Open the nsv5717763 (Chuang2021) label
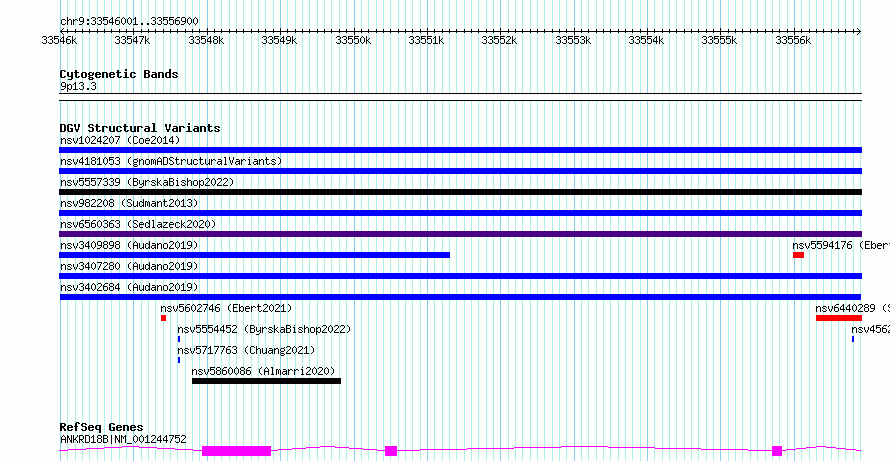The width and height of the screenshot is (890, 461). click(x=246, y=350)
